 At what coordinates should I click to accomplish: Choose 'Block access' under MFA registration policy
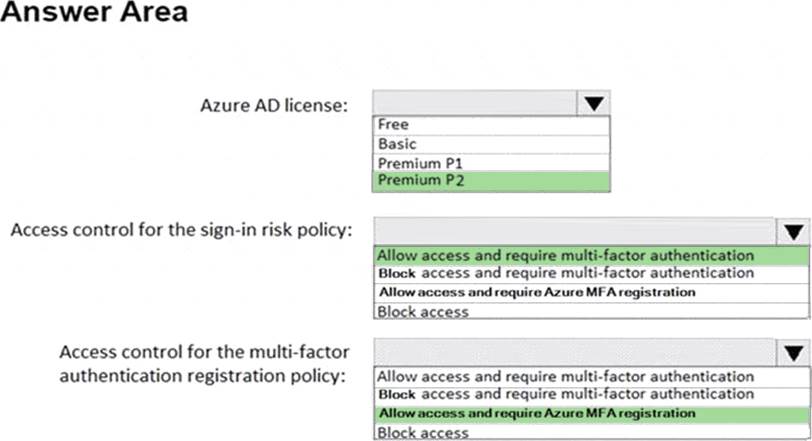tap(565, 432)
